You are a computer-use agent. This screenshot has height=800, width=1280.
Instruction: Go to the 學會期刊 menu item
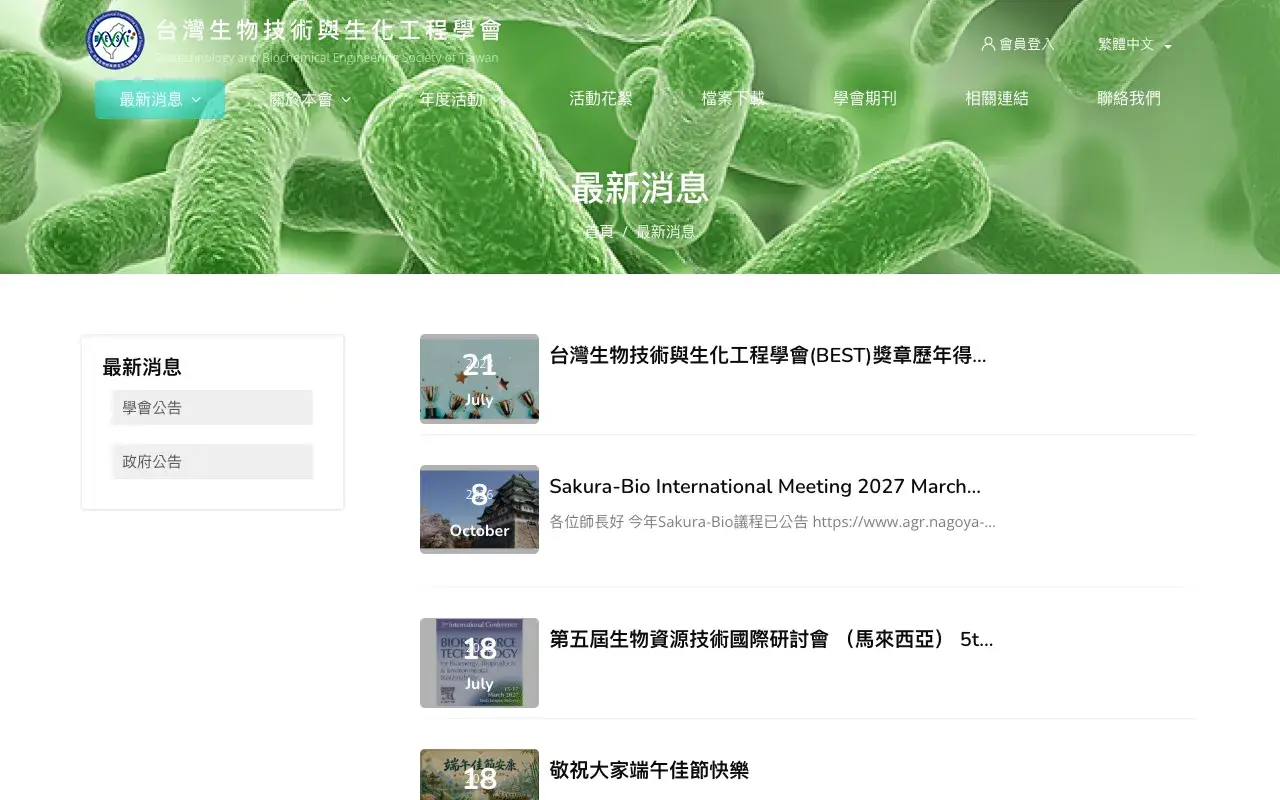tap(865, 99)
